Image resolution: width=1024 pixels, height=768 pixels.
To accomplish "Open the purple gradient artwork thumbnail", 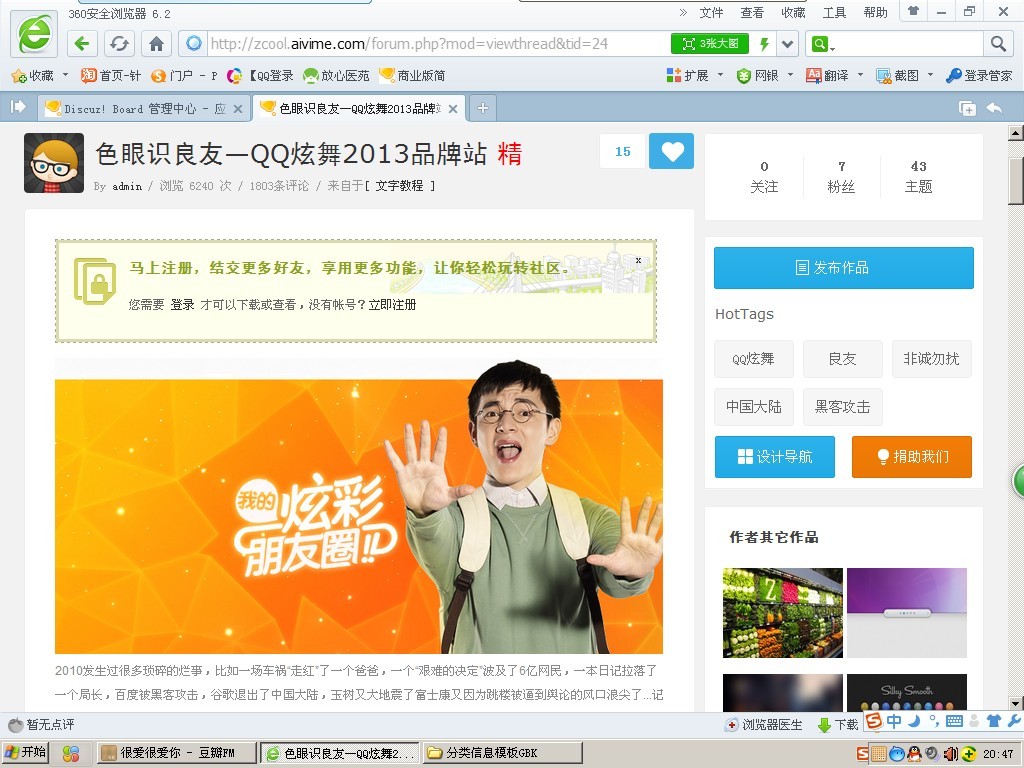I will (x=906, y=613).
